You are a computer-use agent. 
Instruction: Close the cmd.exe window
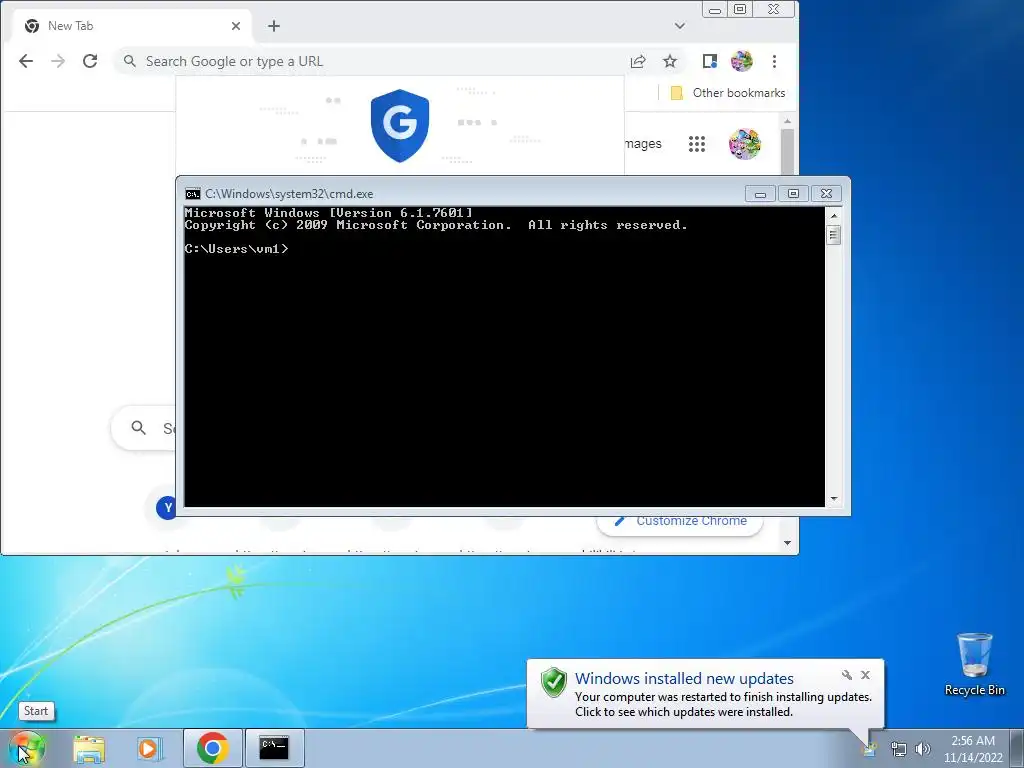pos(826,194)
